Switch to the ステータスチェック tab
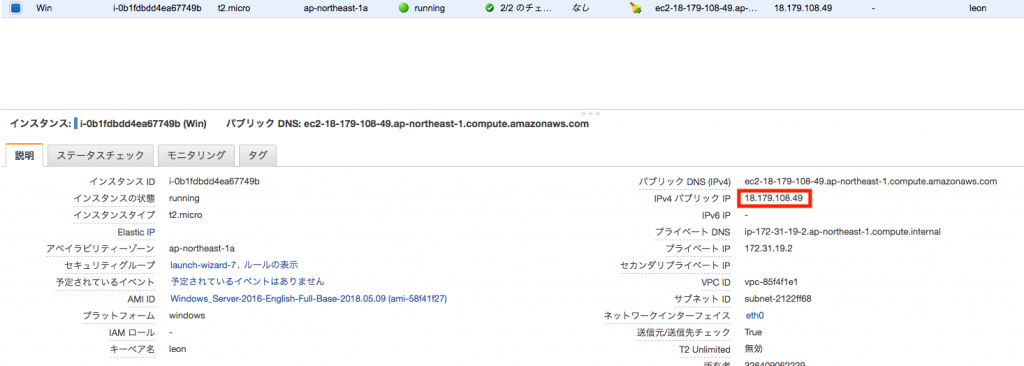Viewport: 1024px width, 366px height. point(101,156)
